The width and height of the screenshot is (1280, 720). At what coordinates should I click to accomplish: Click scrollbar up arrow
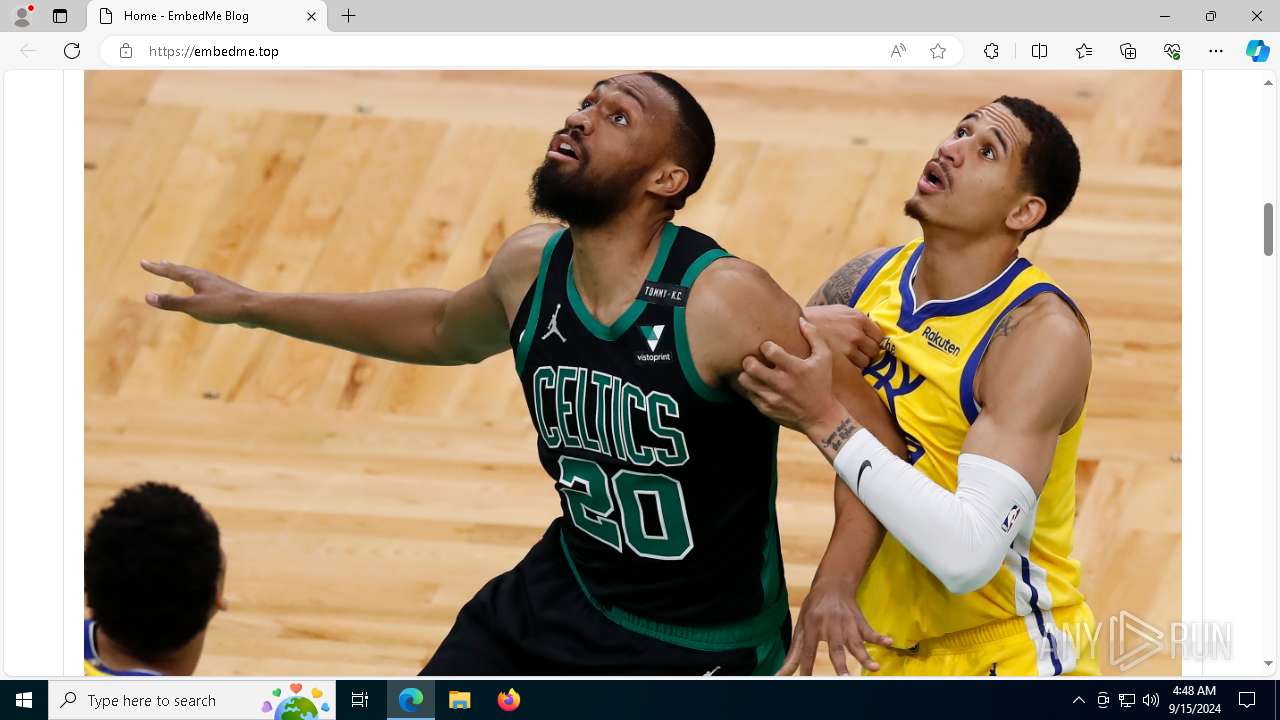click(1268, 82)
